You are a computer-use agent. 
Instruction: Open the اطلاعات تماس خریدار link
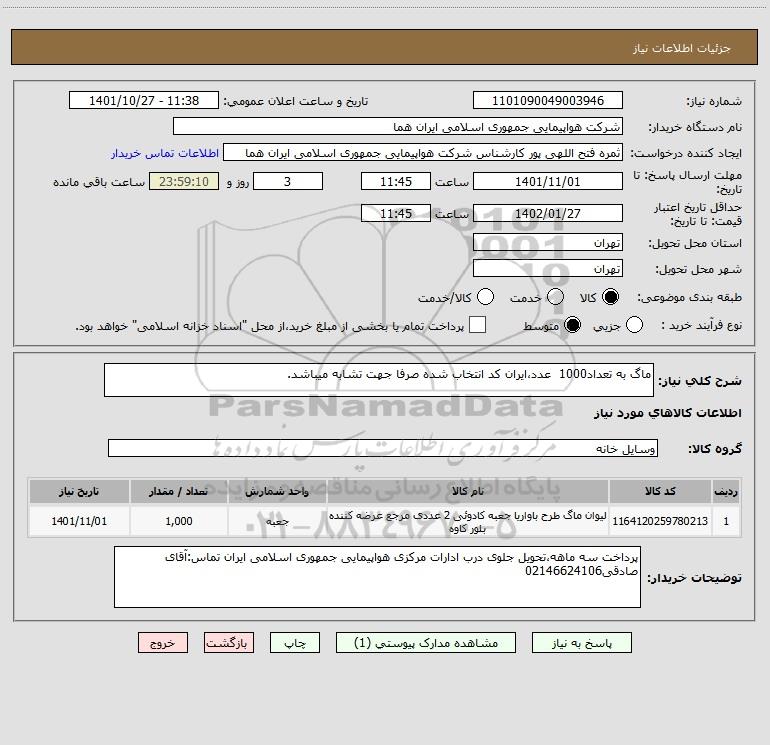tap(165, 153)
